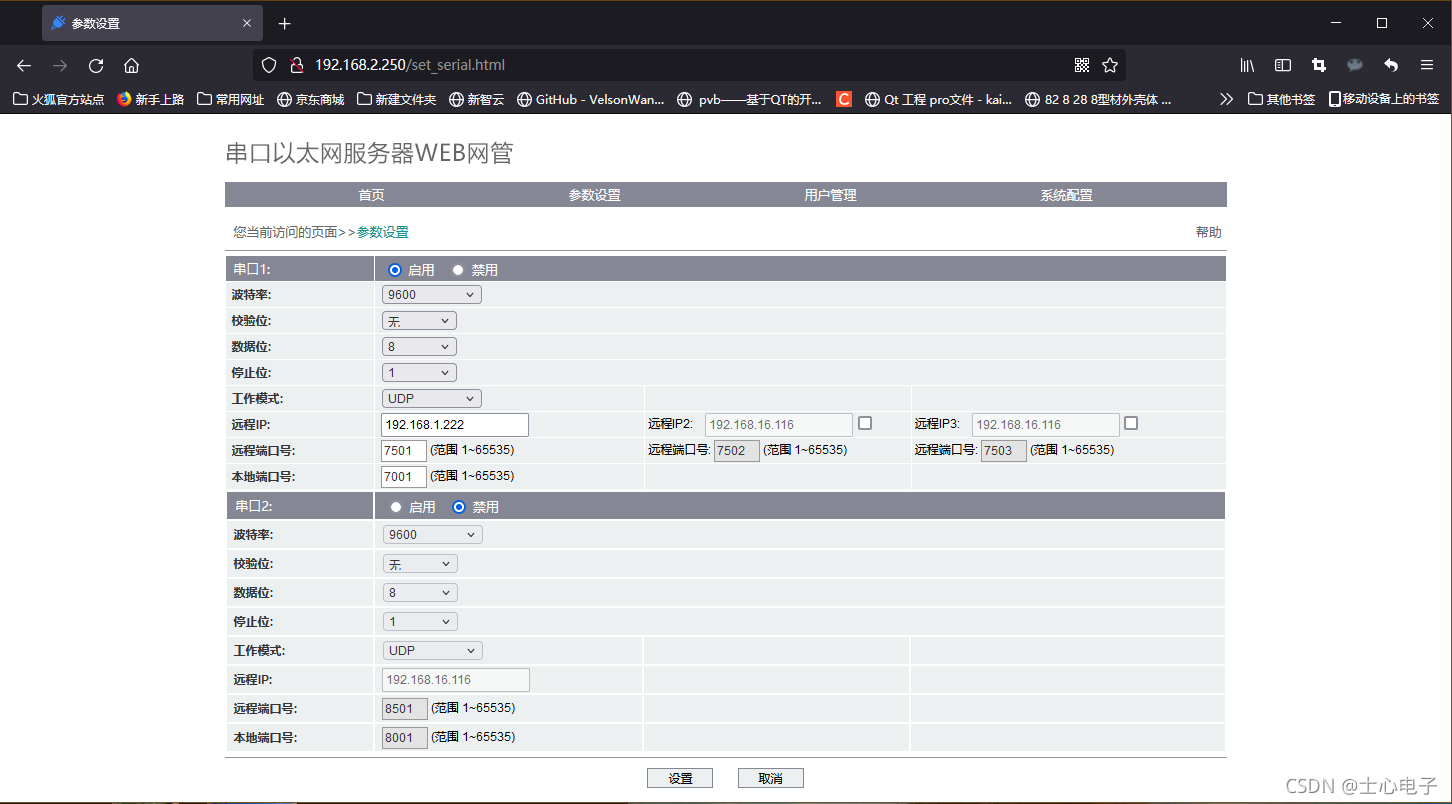Screen dimensions: 1452x804
Task: Open the 停止位 dropdown for 串口1
Action: click(419, 371)
